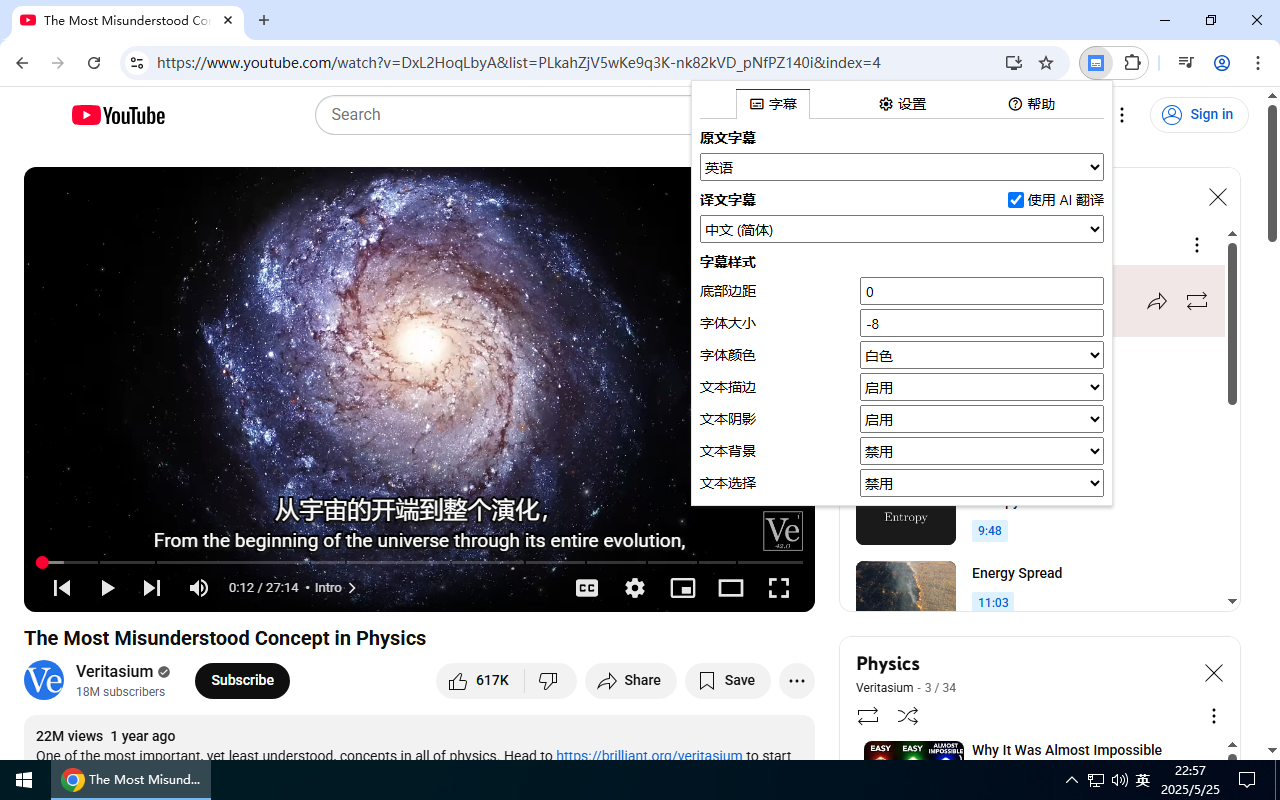Mute the video volume icon
This screenshot has height=800, width=1280.
199,588
